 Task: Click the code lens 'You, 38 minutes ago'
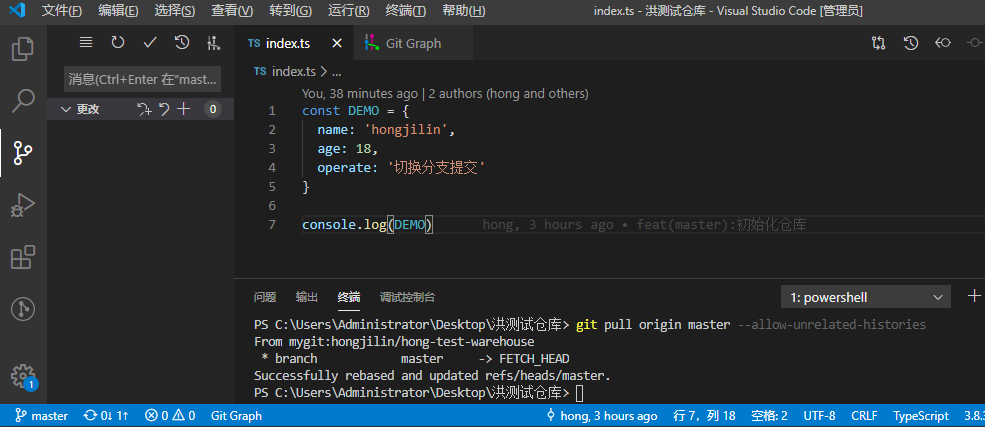click(x=360, y=94)
